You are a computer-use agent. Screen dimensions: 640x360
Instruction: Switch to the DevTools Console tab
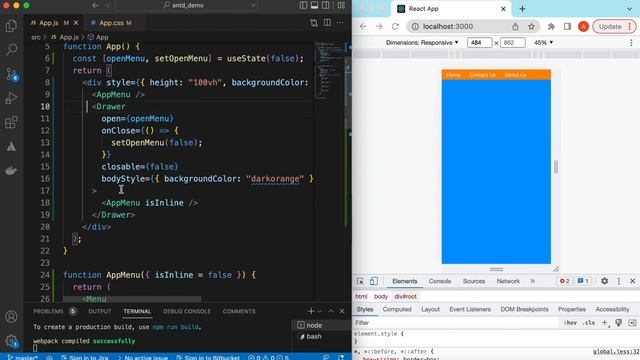coord(440,281)
